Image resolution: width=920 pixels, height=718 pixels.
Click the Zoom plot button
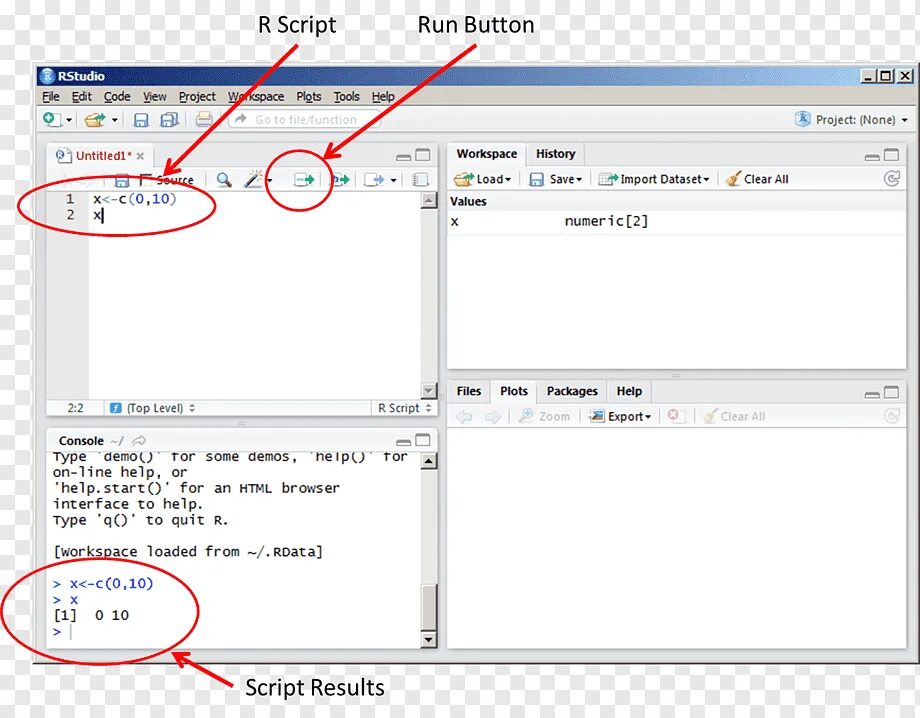544,416
